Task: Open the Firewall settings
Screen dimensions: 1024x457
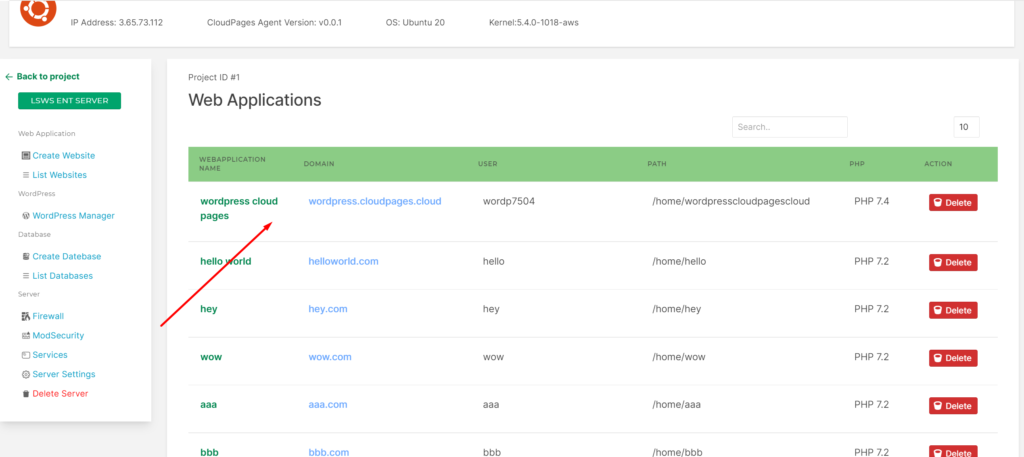Action: 48,316
